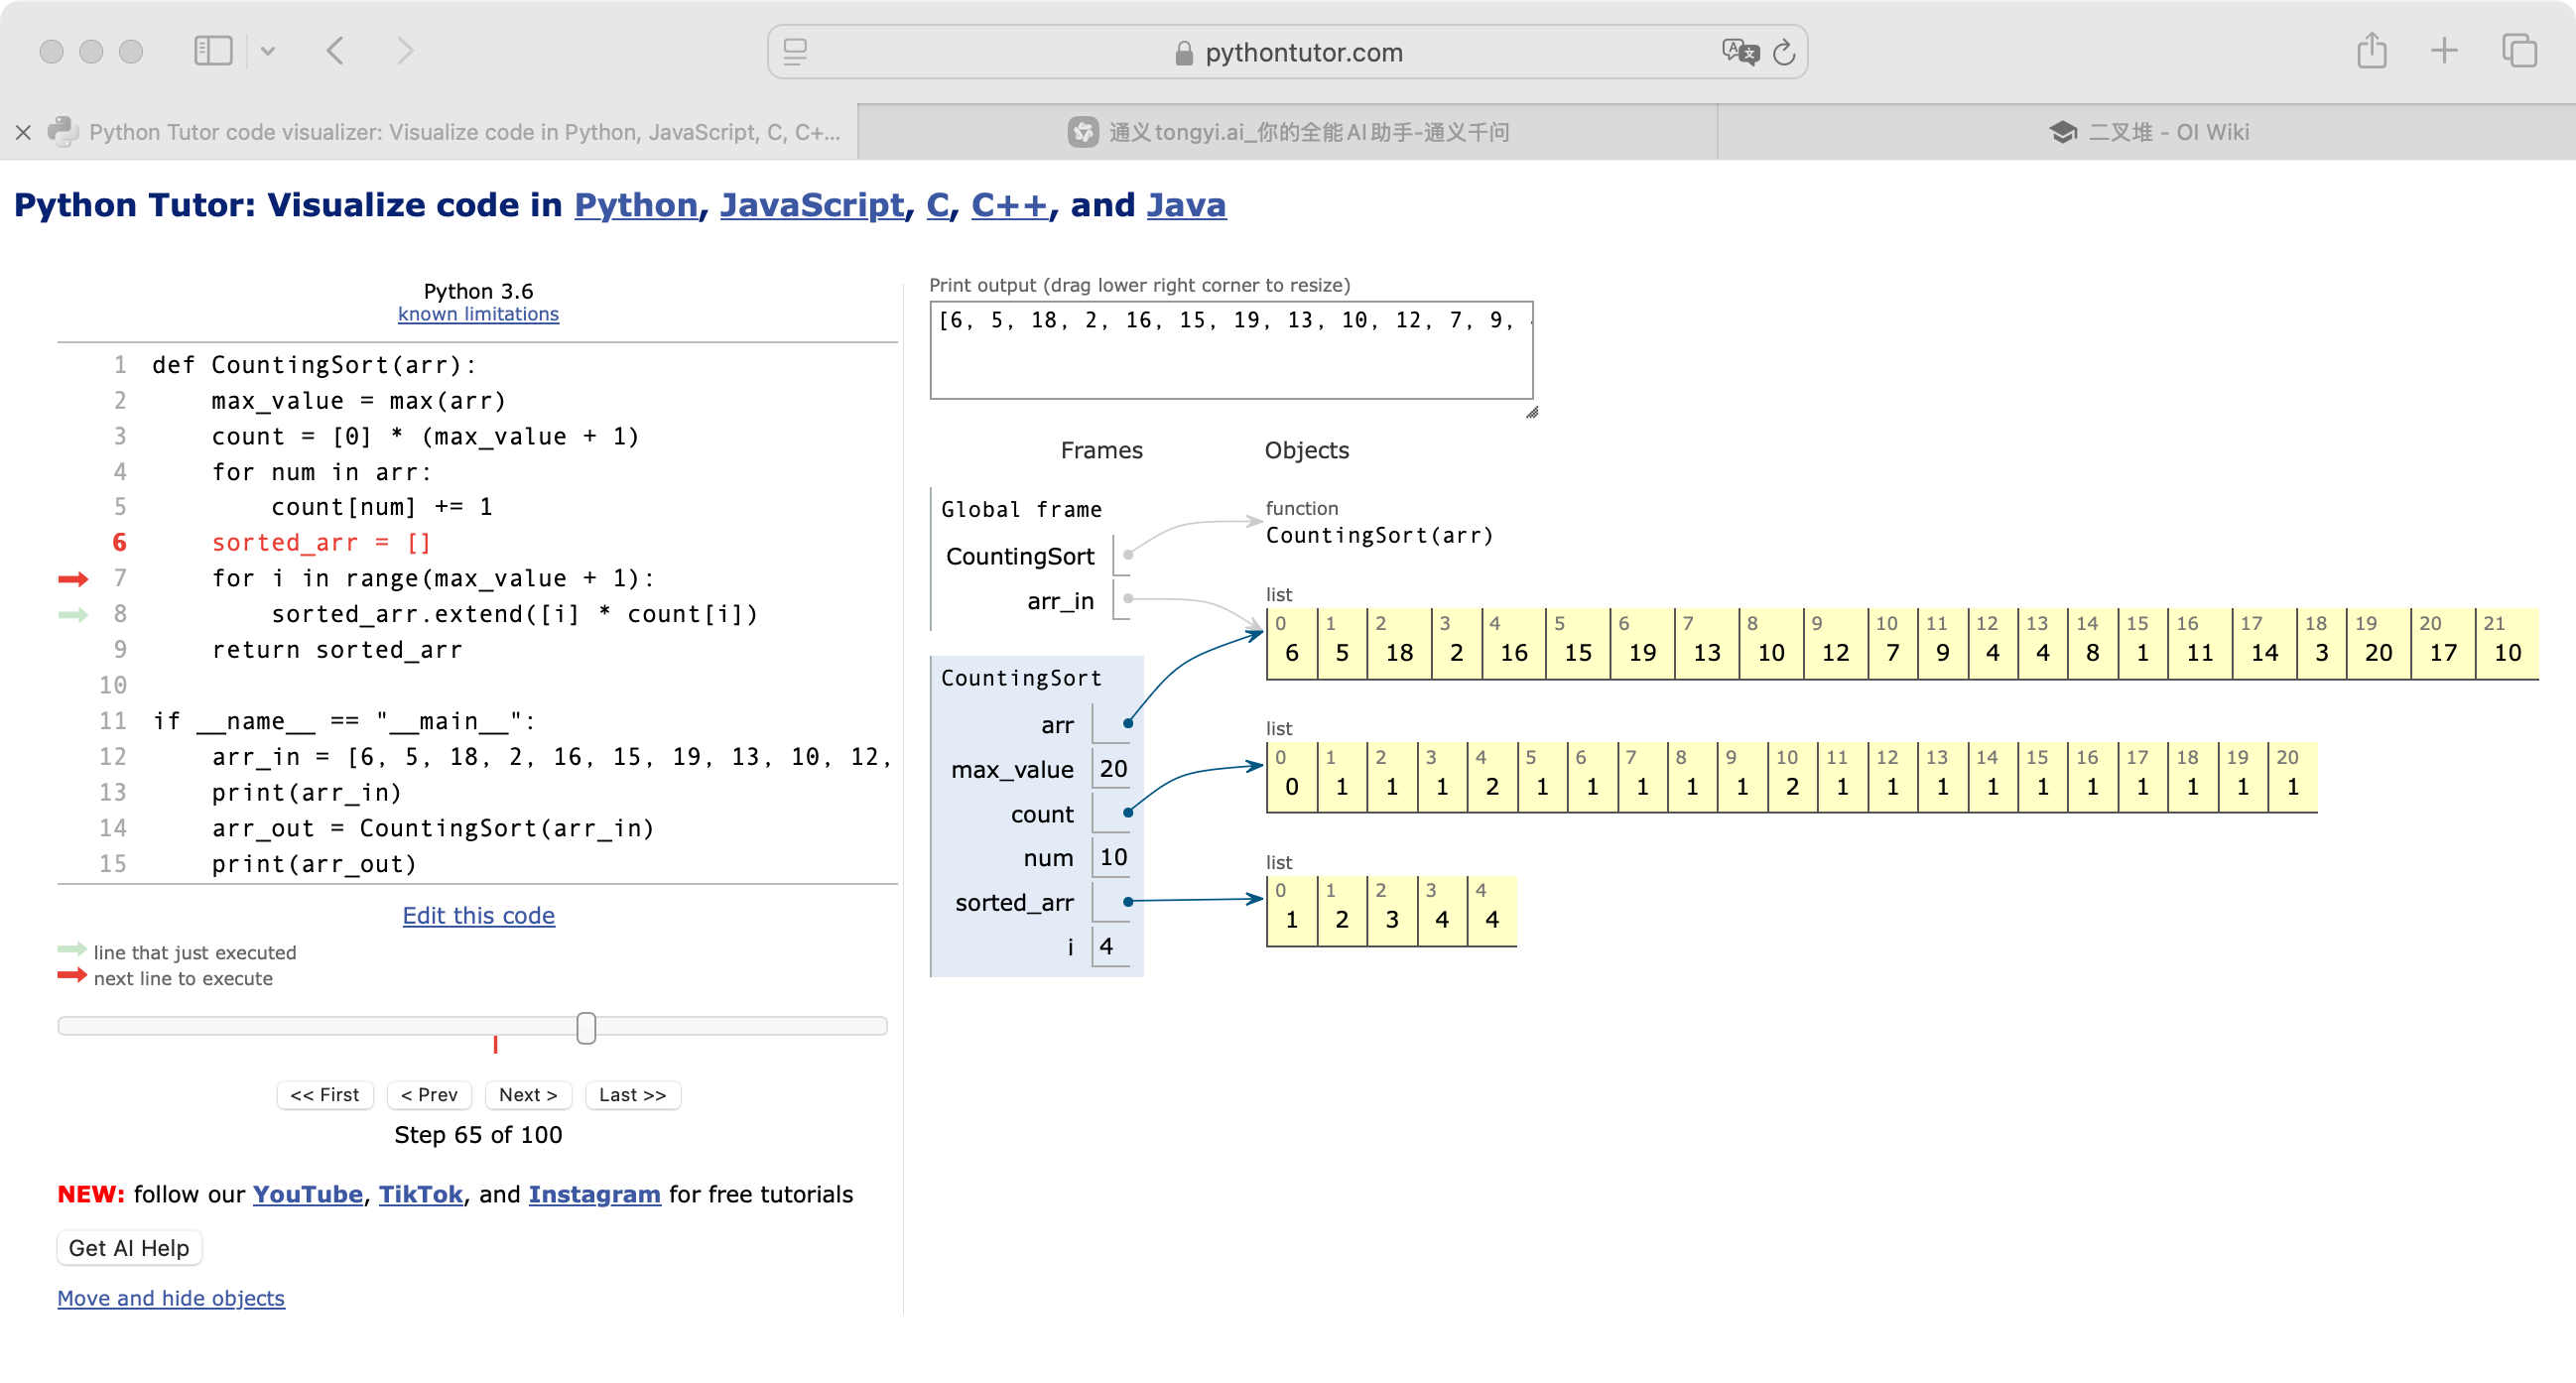Jump to the last step with Last >>
This screenshot has height=1383, width=2576.
coord(632,1095)
